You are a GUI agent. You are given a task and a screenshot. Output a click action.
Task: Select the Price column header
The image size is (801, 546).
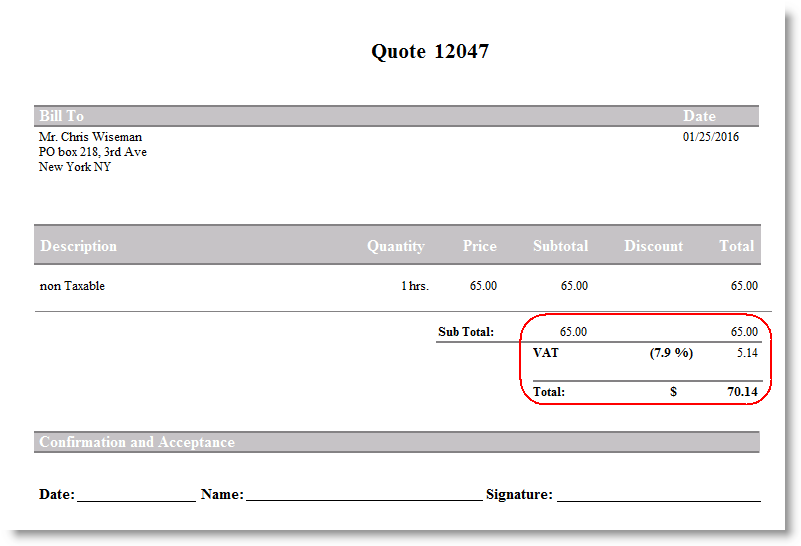pyautogui.click(x=480, y=246)
